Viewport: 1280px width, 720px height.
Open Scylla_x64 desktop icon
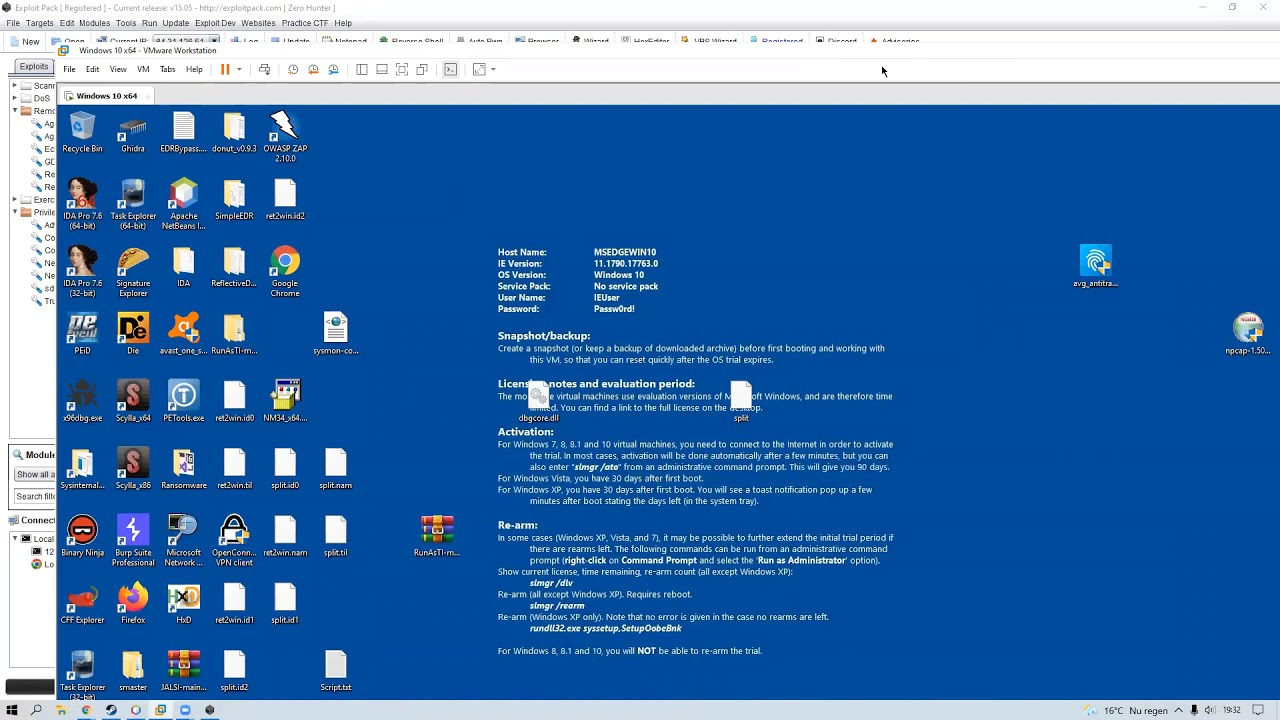[x=133, y=401]
